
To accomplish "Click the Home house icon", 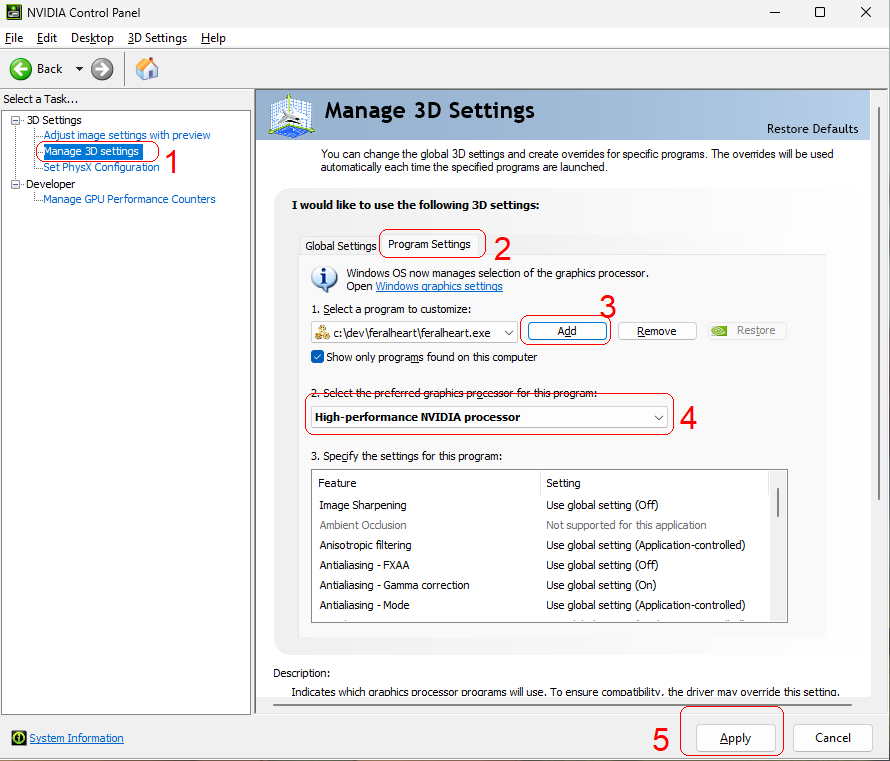I will click(147, 69).
